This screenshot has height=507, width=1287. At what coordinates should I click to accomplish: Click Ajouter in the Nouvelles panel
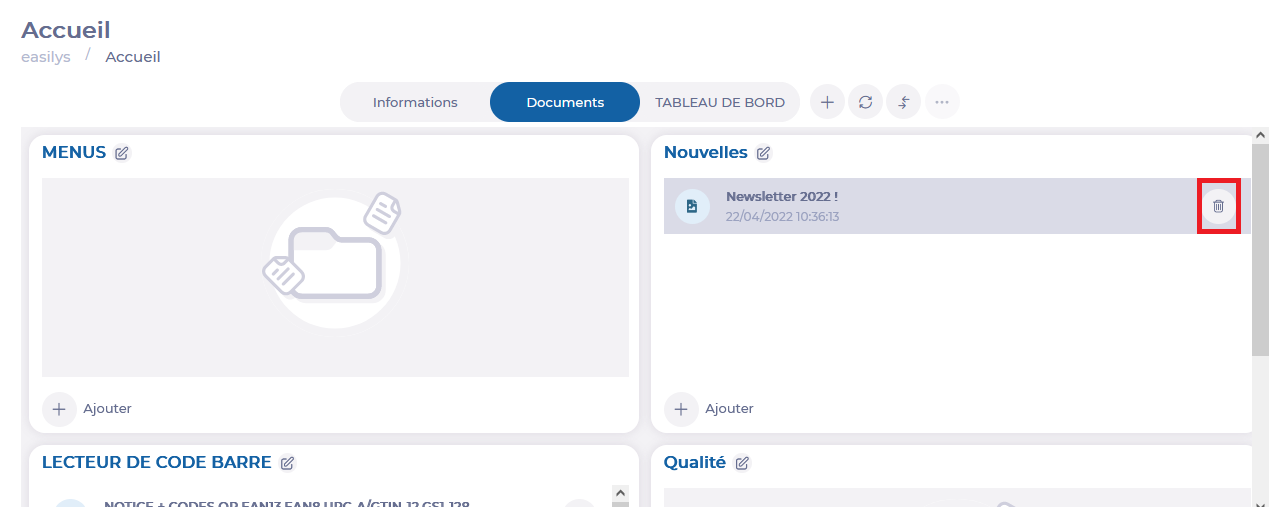729,409
